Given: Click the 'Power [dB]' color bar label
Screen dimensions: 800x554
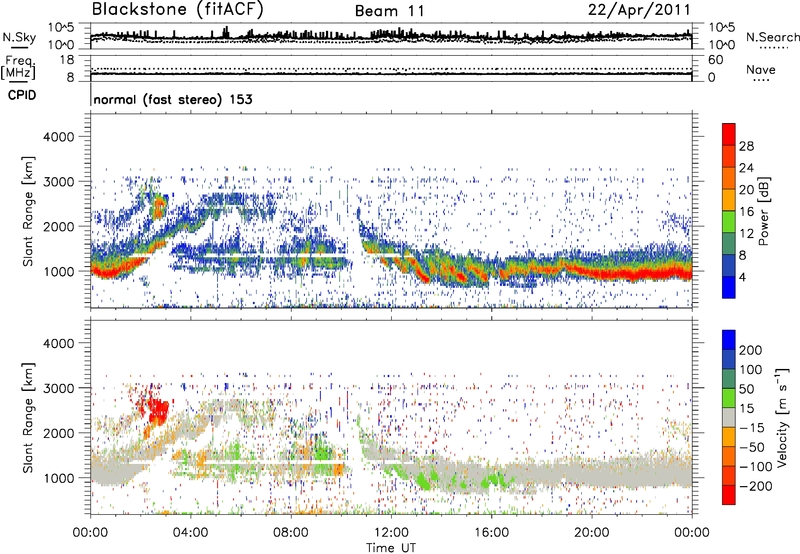Looking at the screenshot, I should coord(763,211).
